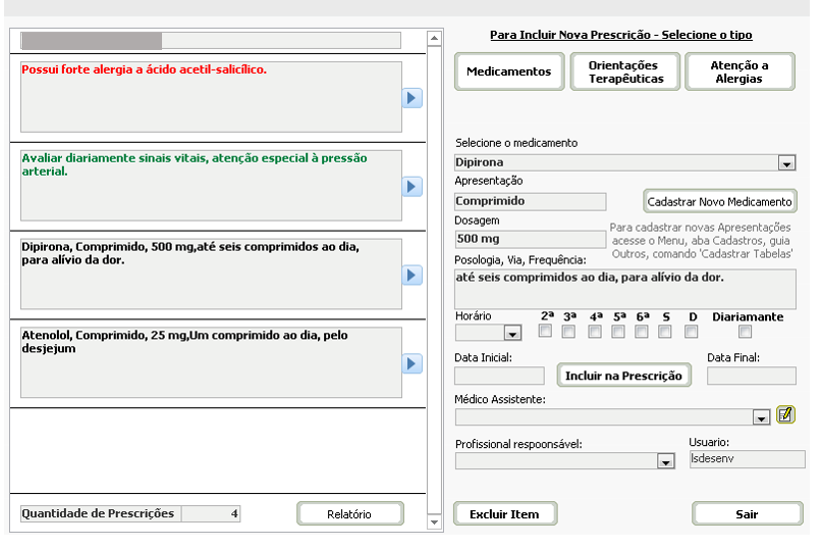Click arrow icon beside the allergy warning entry
Image resolution: width=822 pixels, height=545 pixels.
tap(412, 98)
